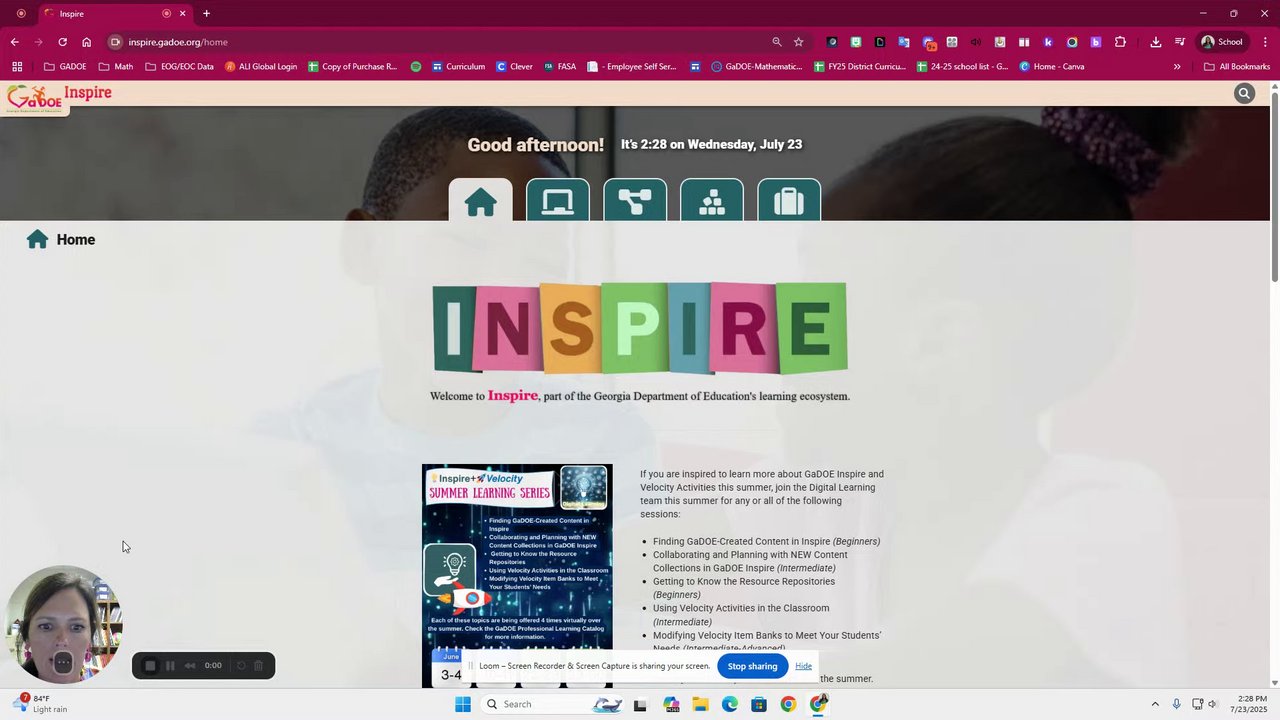This screenshot has width=1280, height=720.
Task: Stop the Loom recording
Action: [x=150, y=666]
